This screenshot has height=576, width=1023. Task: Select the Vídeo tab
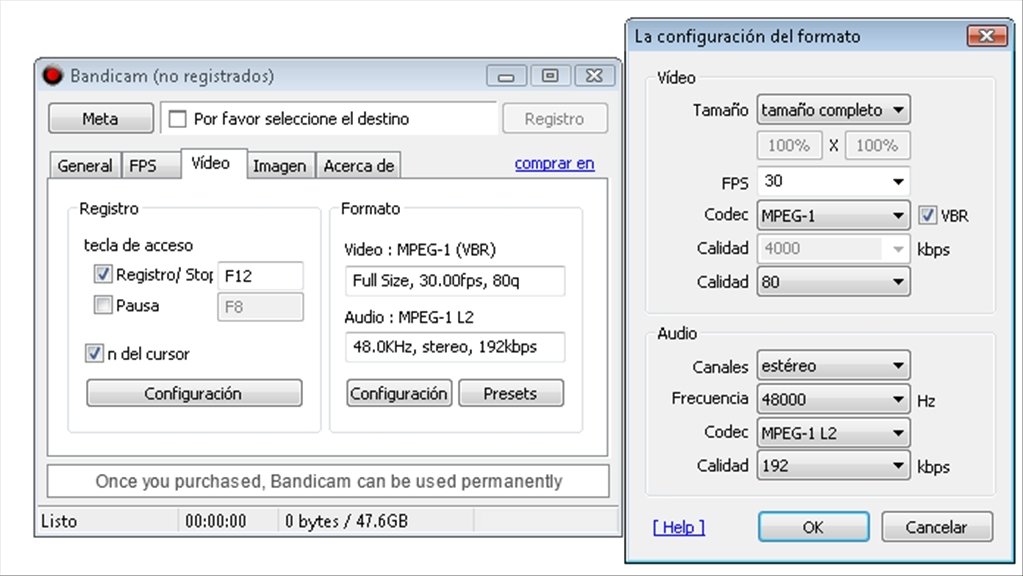point(213,163)
